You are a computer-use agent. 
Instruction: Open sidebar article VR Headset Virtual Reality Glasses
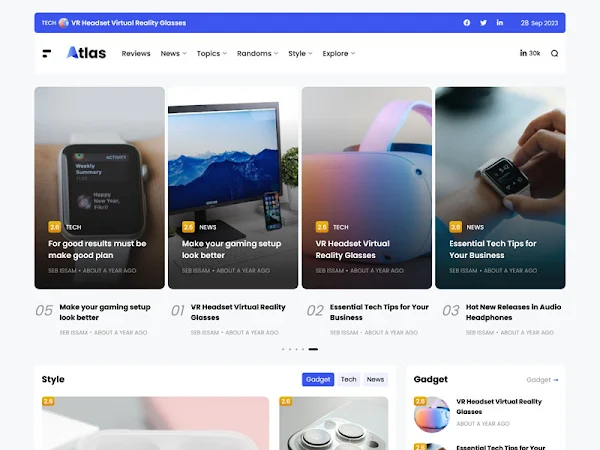pyautogui.click(x=499, y=406)
